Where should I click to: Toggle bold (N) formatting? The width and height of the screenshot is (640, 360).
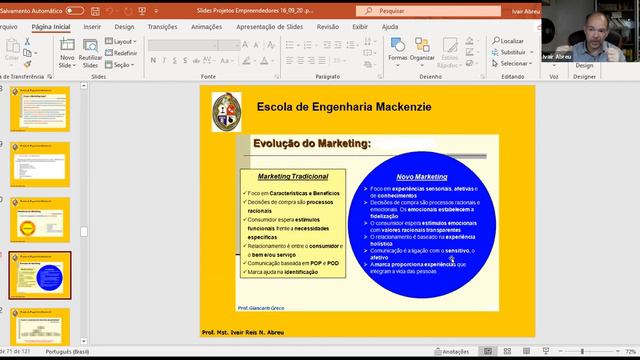[153, 60]
